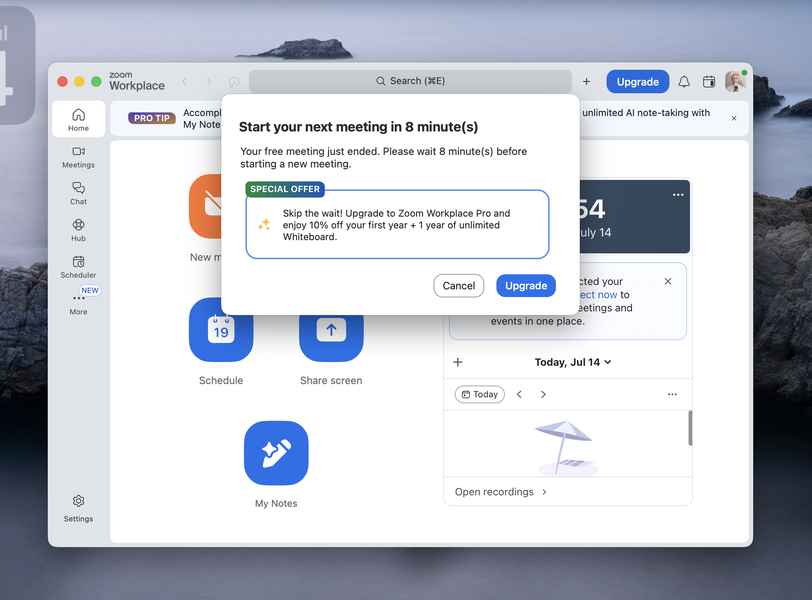Click the calendar list scrollbar

click(690, 428)
